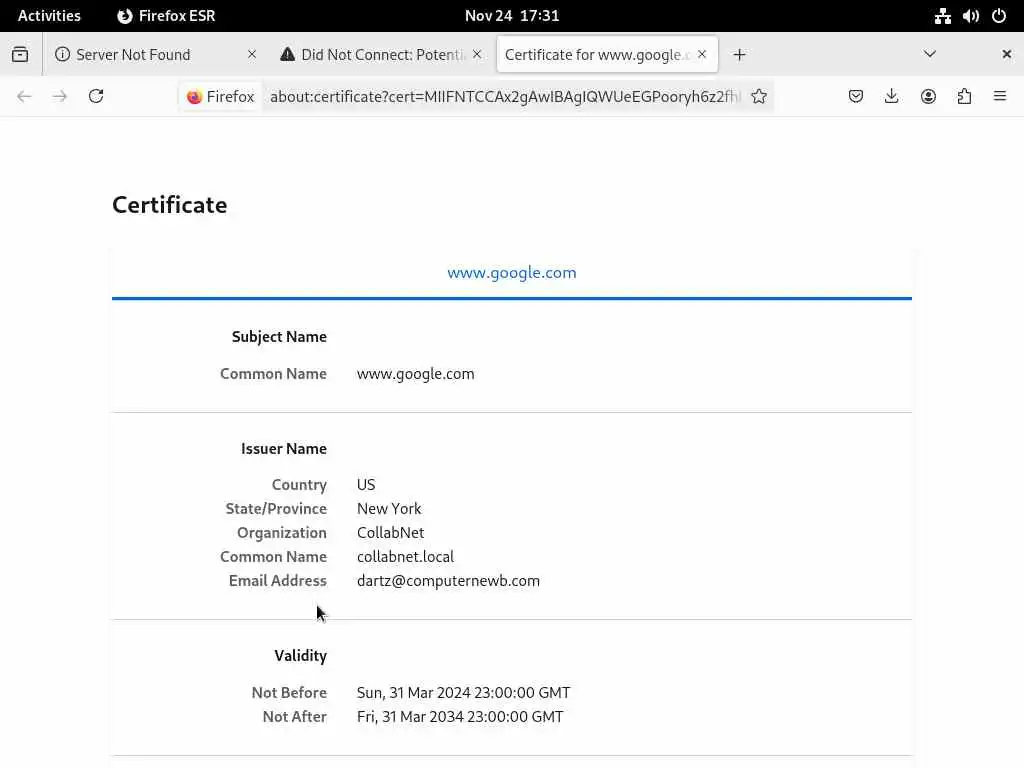Close the Did Not Connect tab

point(477,54)
